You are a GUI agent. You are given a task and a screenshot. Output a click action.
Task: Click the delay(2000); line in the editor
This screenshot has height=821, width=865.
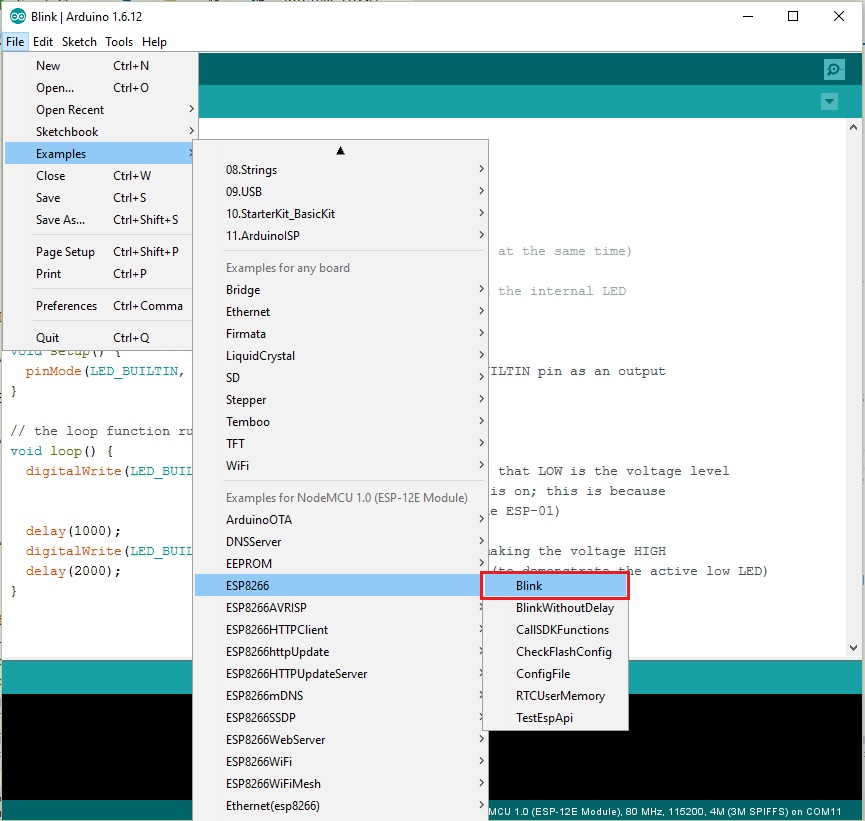tap(73, 571)
